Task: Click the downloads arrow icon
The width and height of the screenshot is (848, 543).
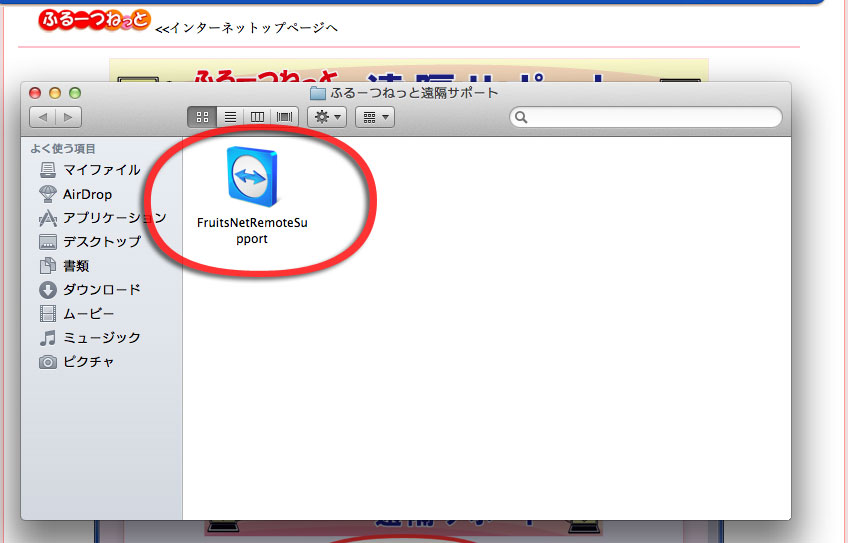Action: 48,290
